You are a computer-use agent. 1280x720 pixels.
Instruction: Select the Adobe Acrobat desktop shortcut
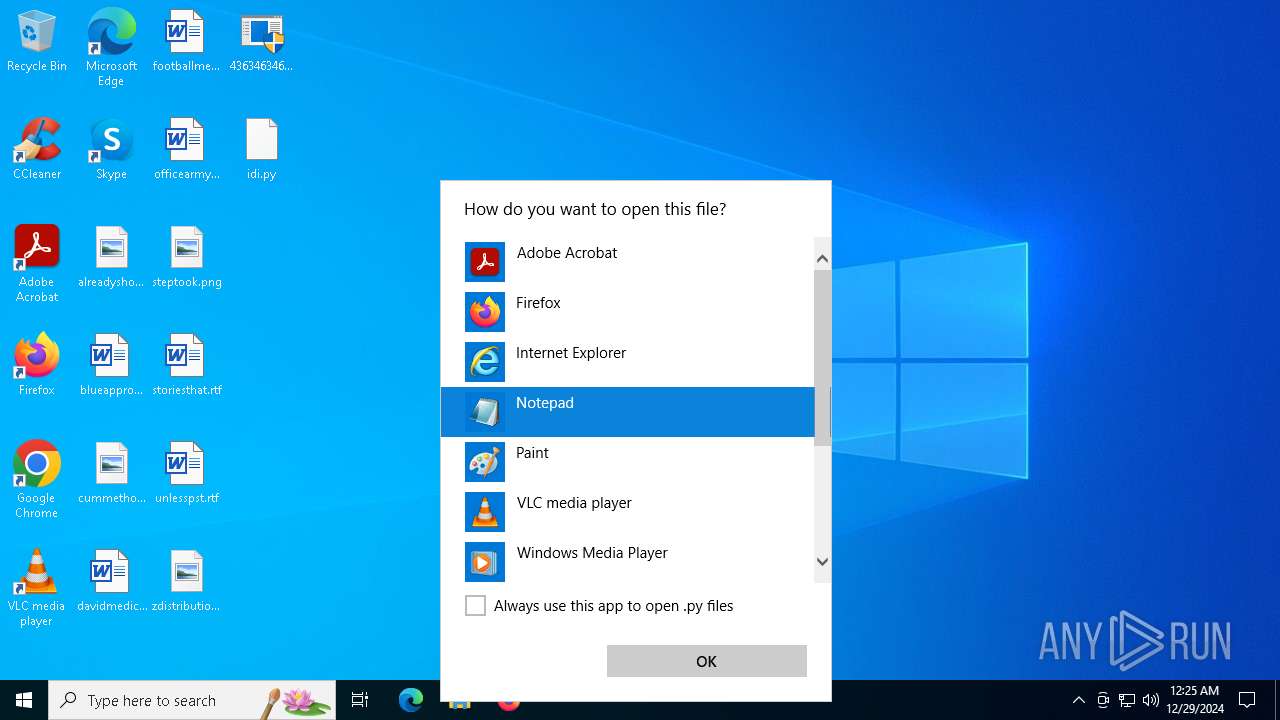tap(37, 264)
